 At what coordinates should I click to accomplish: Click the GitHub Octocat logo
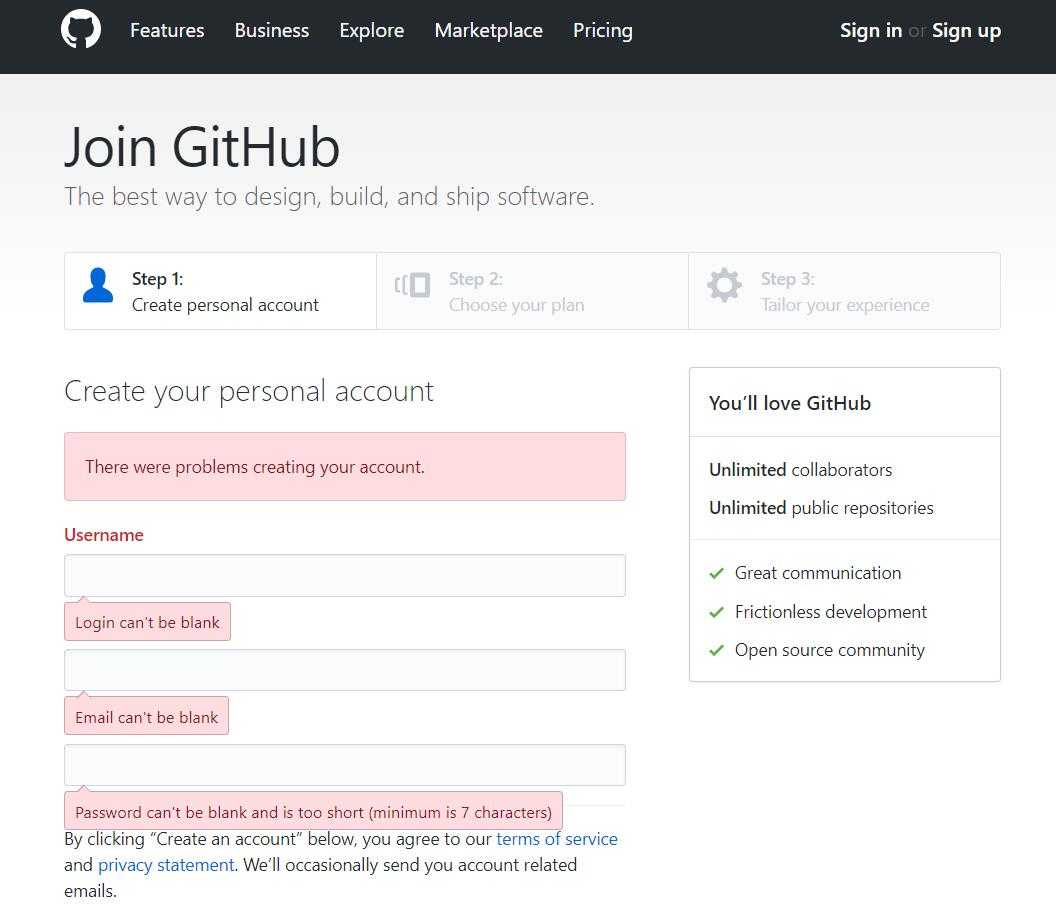point(81,29)
